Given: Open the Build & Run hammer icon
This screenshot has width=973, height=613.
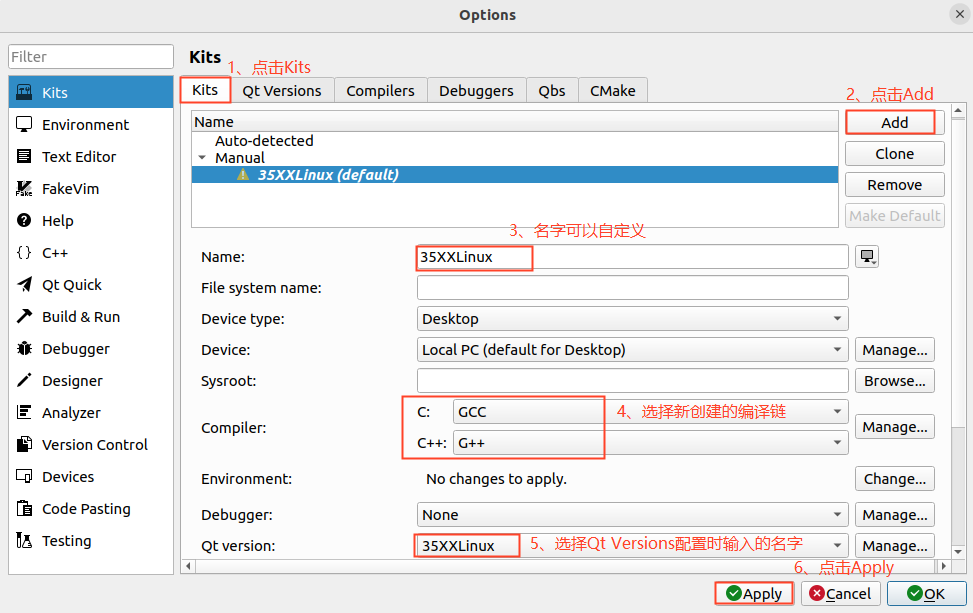Looking at the screenshot, I should pos(24,316).
